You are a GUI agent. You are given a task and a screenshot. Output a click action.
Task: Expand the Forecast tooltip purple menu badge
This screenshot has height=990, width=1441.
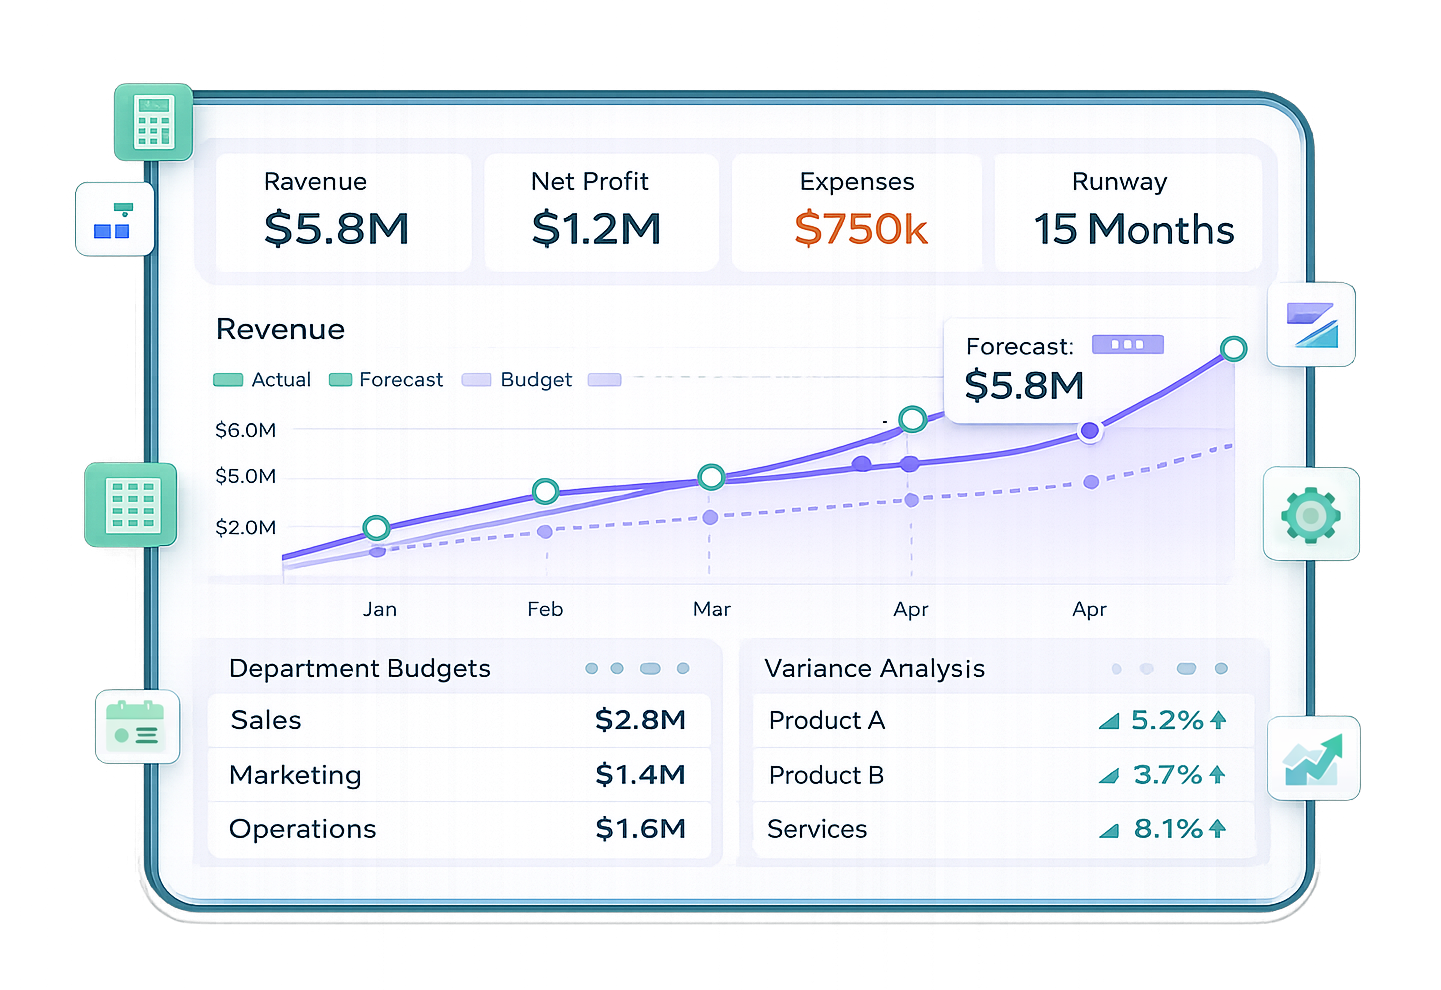(x=1127, y=345)
